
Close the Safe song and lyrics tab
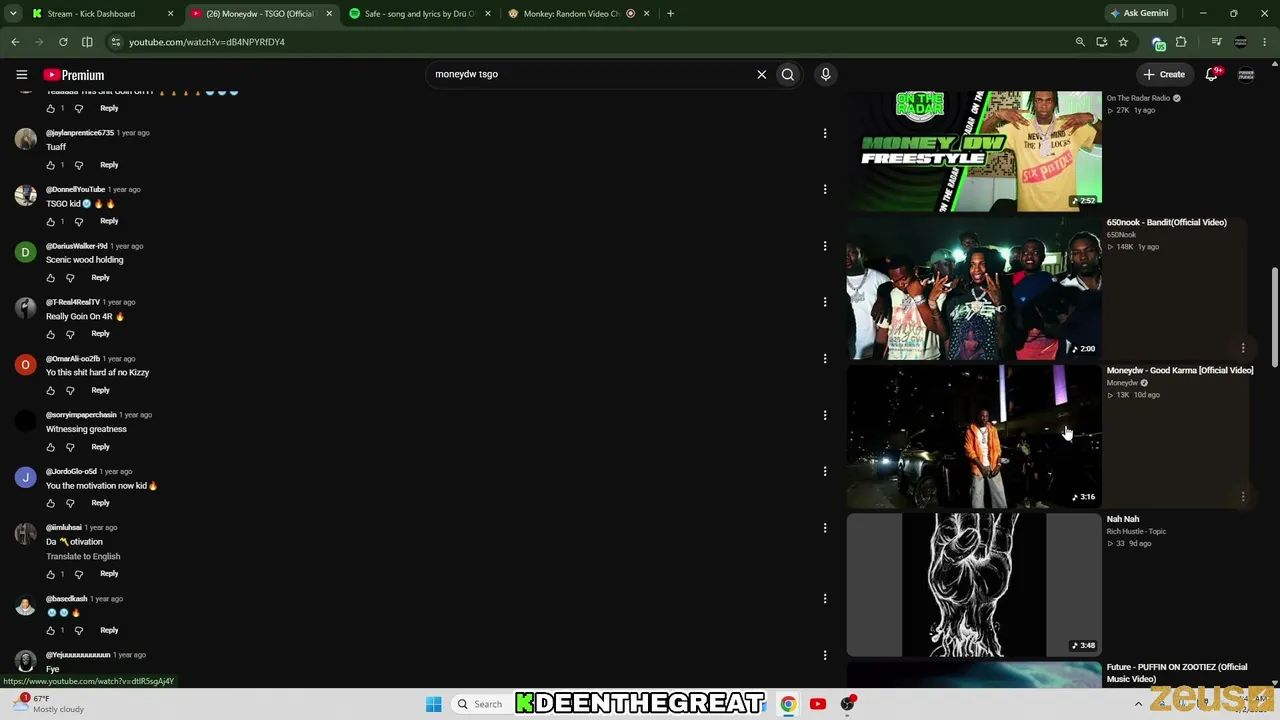(x=487, y=14)
